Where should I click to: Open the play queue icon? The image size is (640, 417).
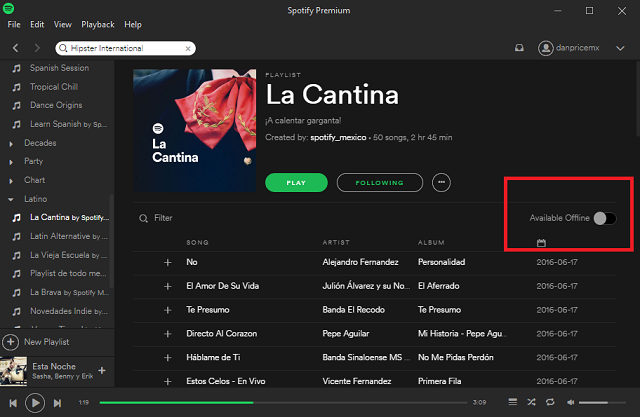tap(513, 402)
